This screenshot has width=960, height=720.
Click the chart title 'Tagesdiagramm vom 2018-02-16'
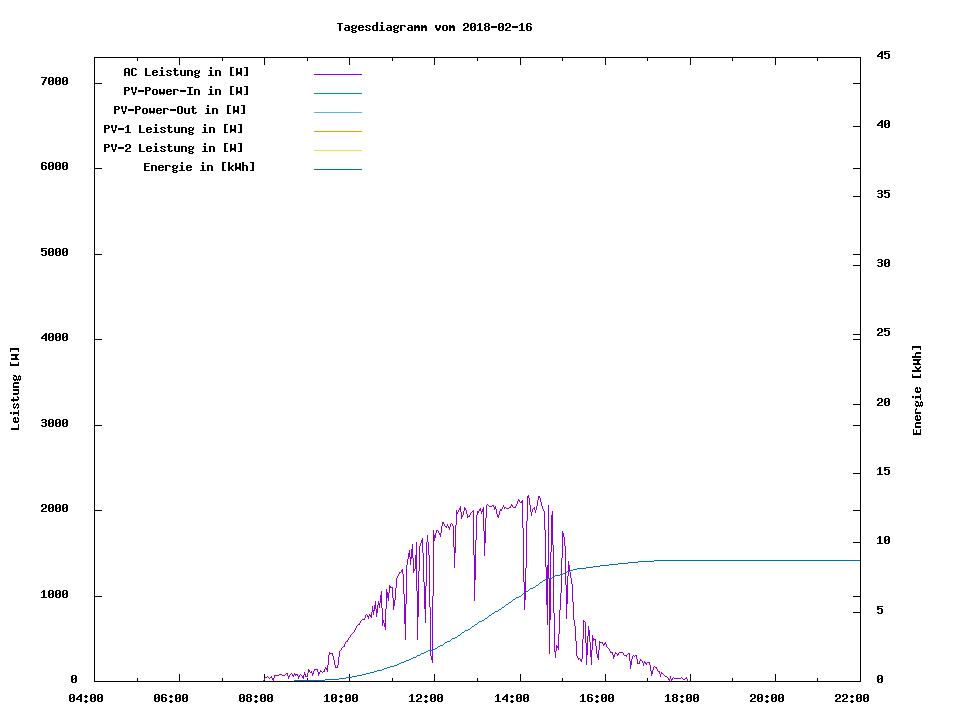click(435, 27)
